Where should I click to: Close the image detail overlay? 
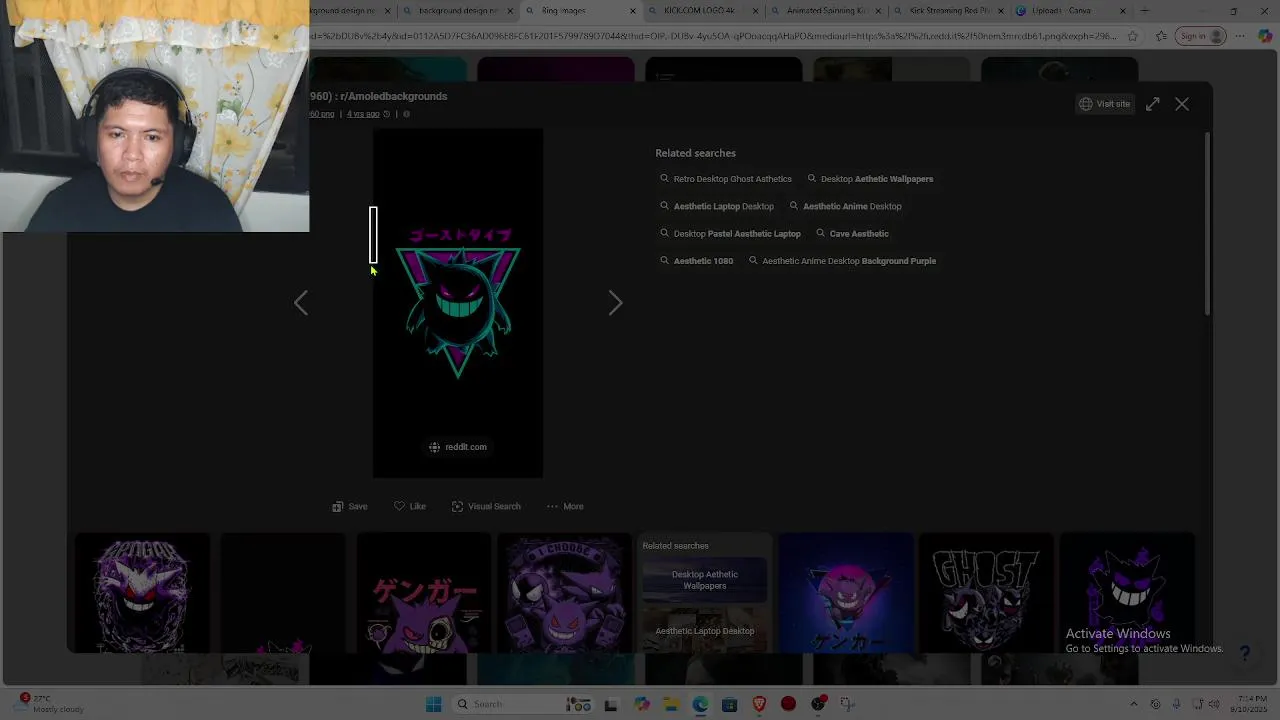(x=1182, y=104)
